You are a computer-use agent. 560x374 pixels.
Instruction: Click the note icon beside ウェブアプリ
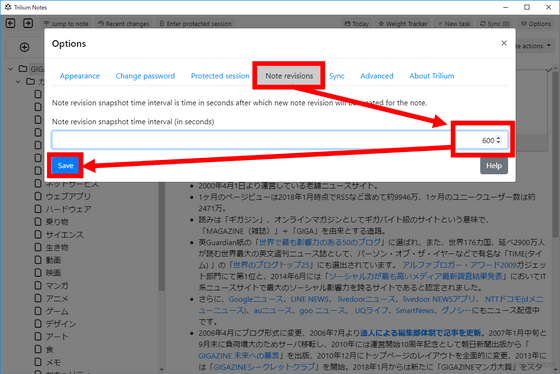coord(38,196)
